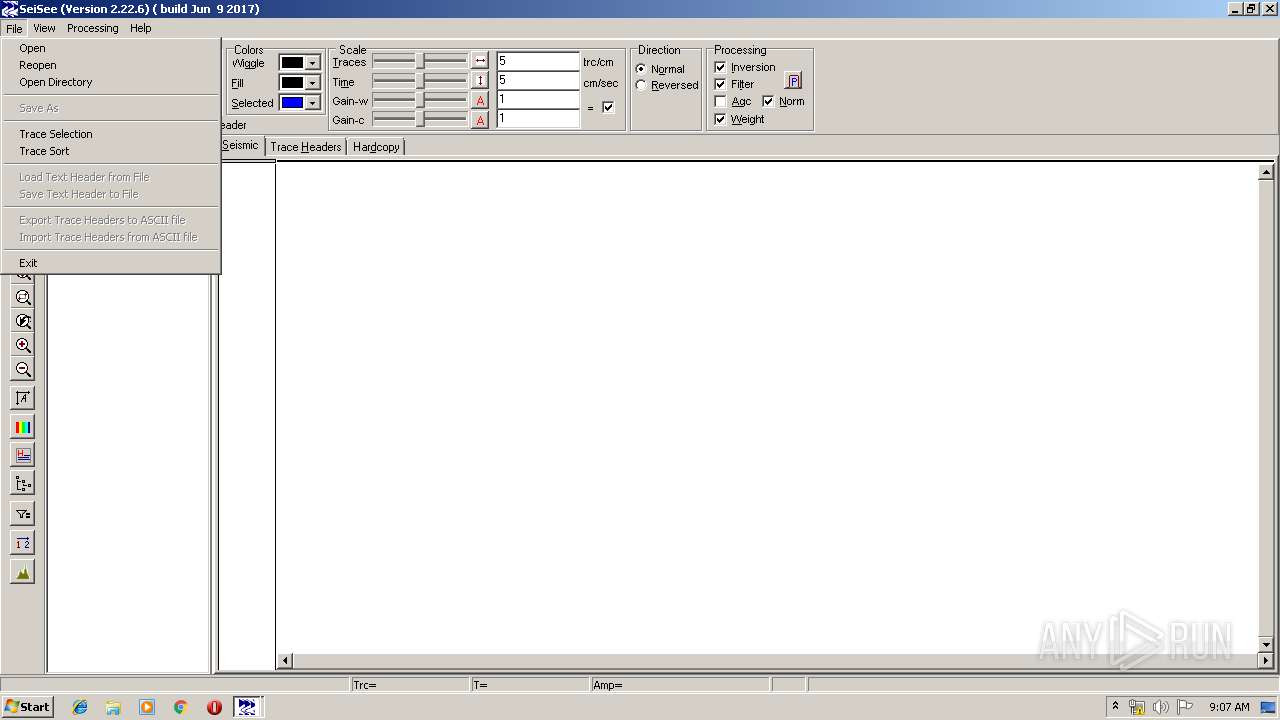This screenshot has height=720, width=1280.
Task: Click the Gain-c reset A button
Action: pyautogui.click(x=480, y=120)
